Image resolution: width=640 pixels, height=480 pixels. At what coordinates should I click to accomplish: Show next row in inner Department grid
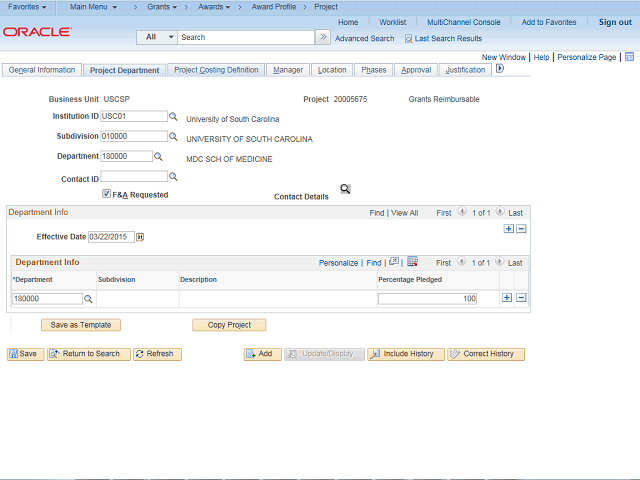point(500,262)
